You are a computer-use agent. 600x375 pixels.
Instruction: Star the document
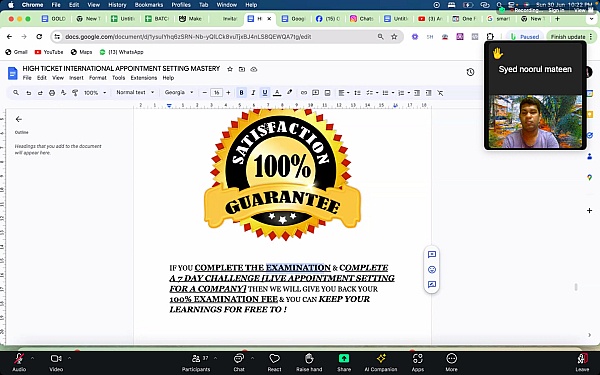pyautogui.click(x=230, y=69)
